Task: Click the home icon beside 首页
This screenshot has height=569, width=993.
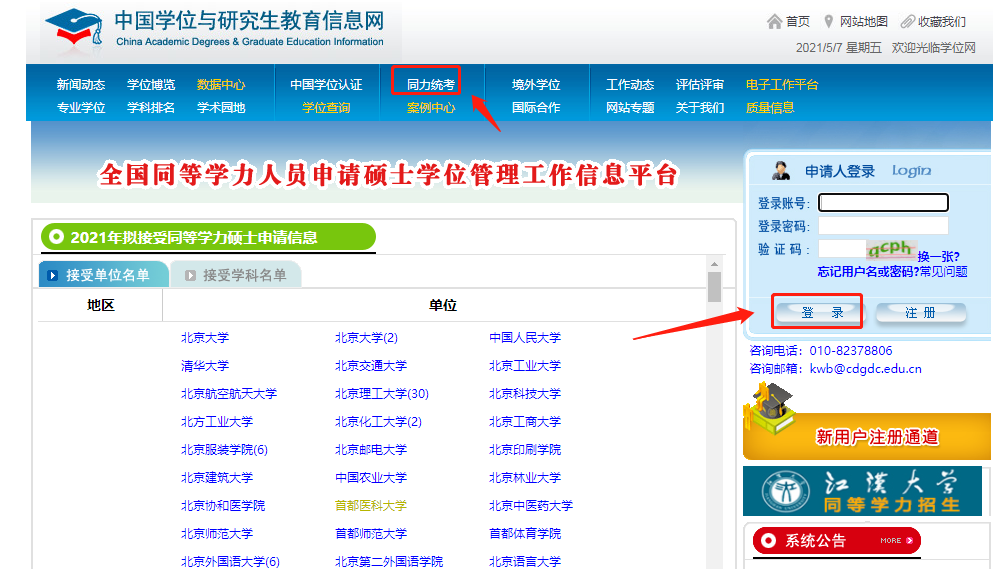Action: tap(774, 22)
